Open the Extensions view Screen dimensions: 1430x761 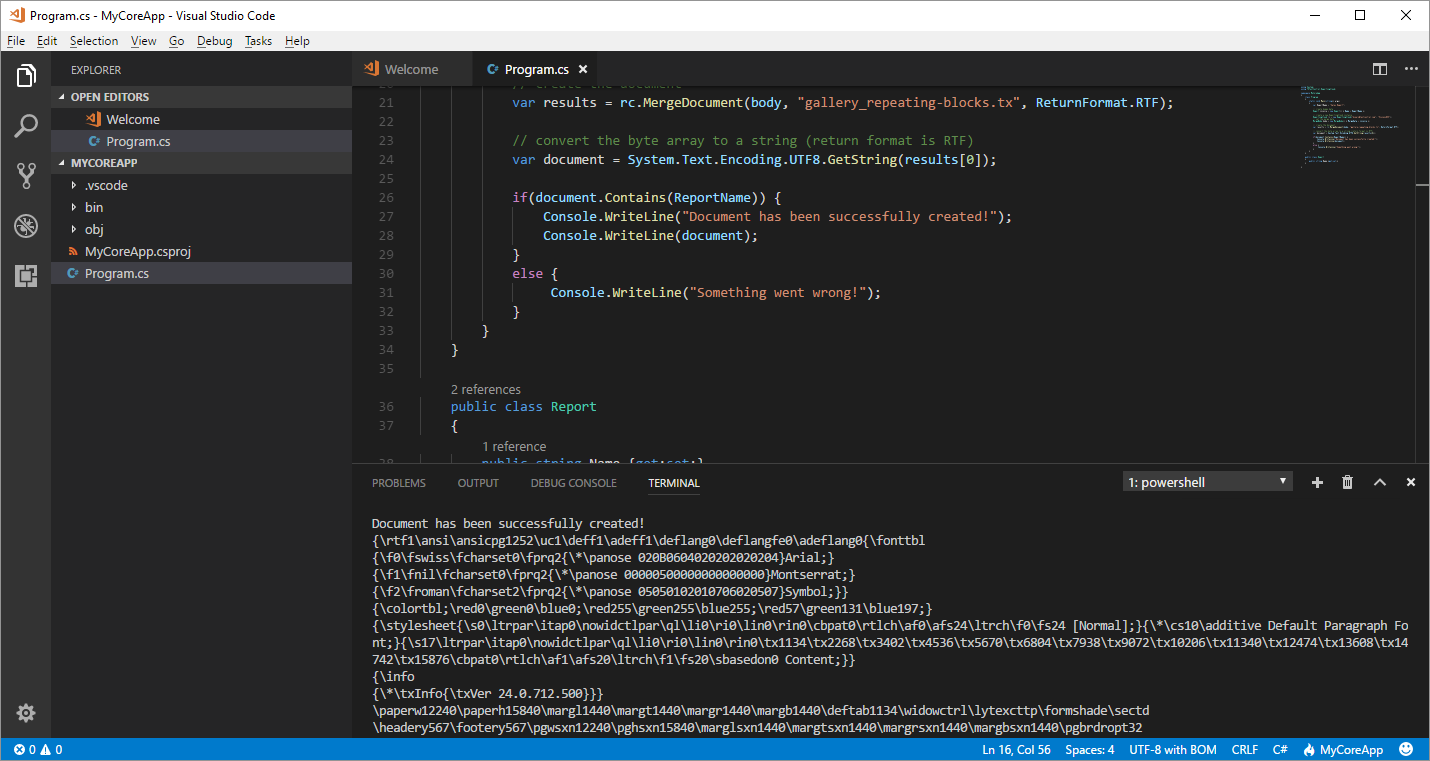coord(26,276)
